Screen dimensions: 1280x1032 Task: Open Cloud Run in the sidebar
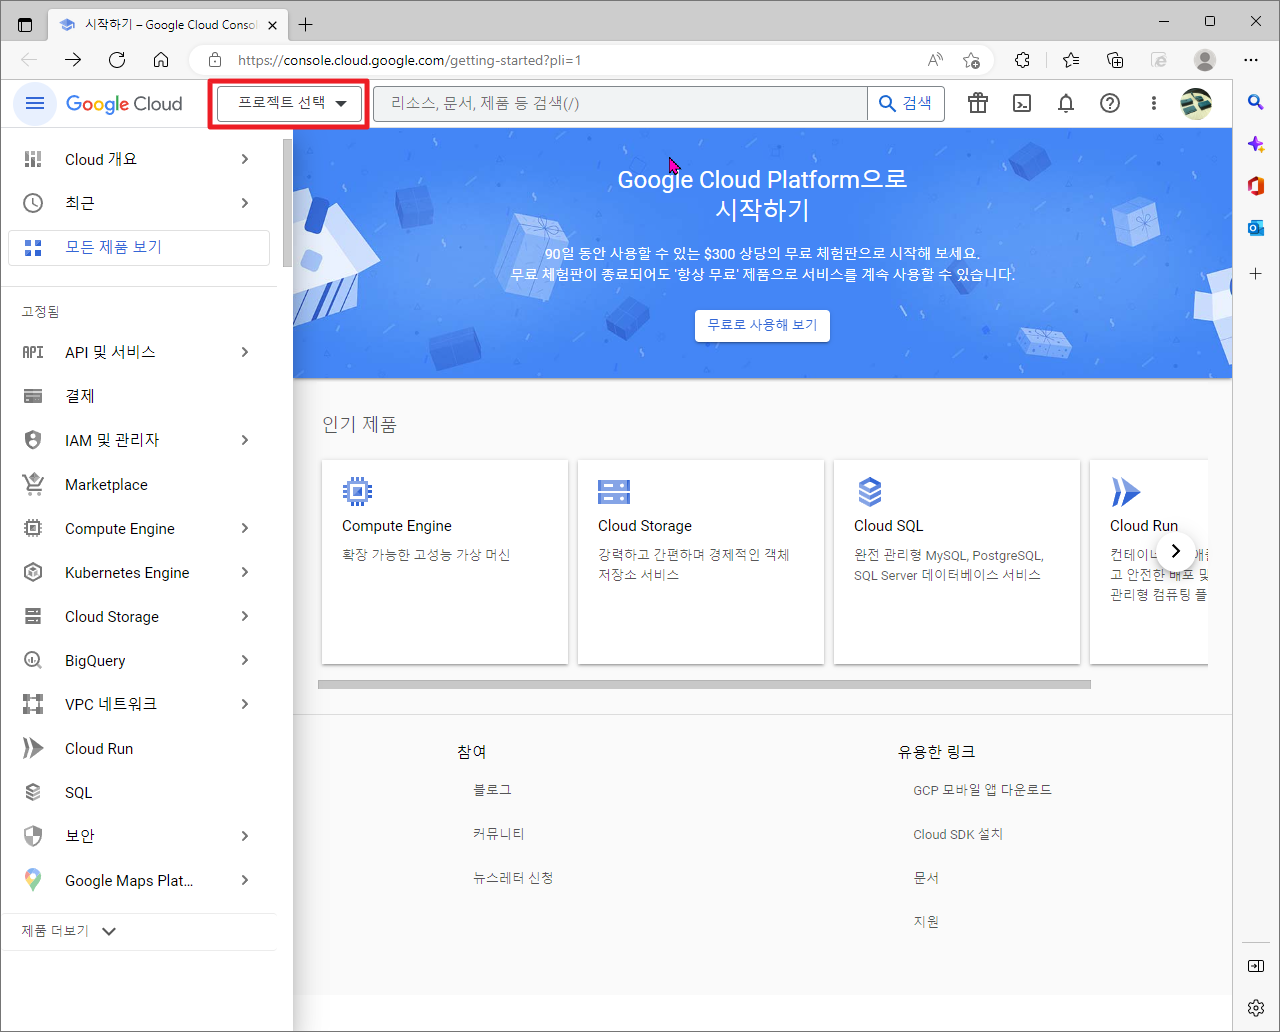click(x=139, y=748)
